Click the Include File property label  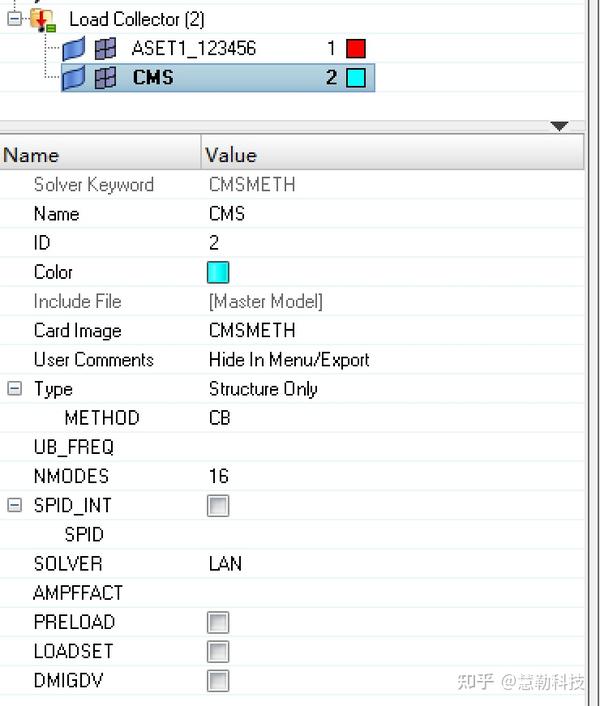tap(77, 301)
